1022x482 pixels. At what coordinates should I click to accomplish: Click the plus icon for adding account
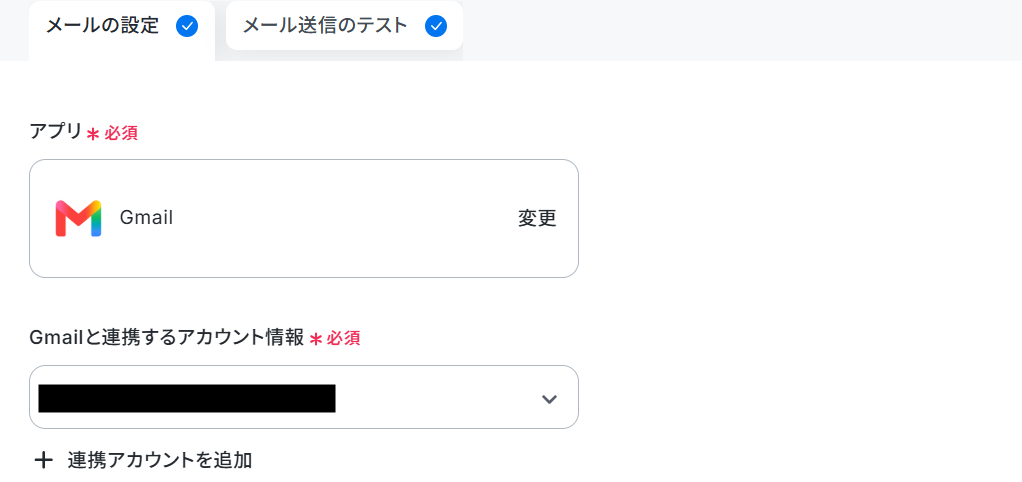tap(44, 461)
